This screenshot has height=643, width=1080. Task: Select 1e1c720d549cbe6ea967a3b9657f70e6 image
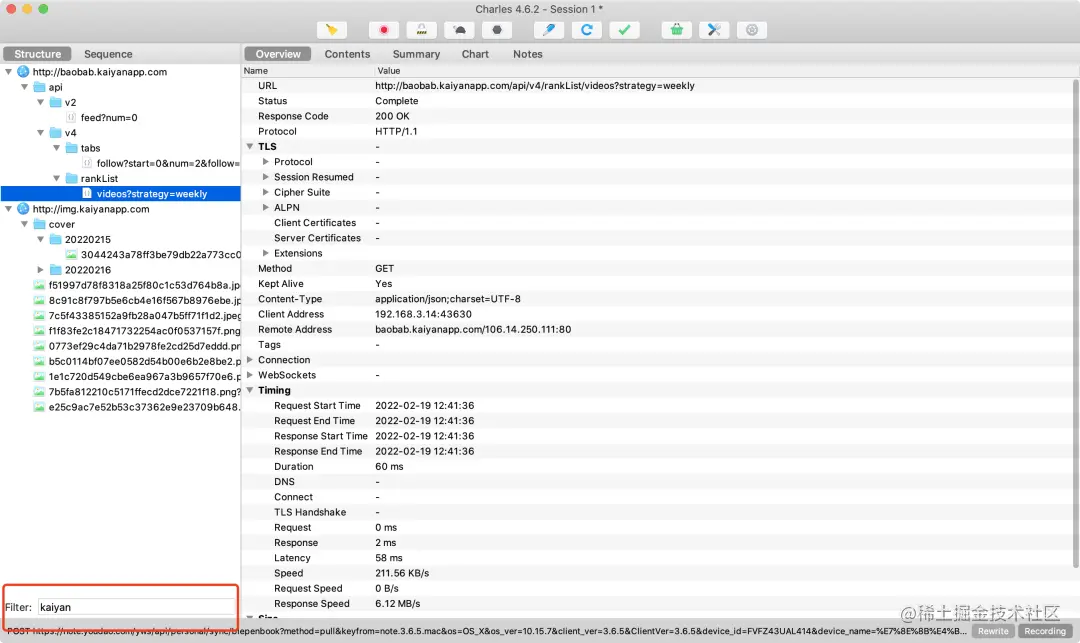pyautogui.click(x=144, y=377)
